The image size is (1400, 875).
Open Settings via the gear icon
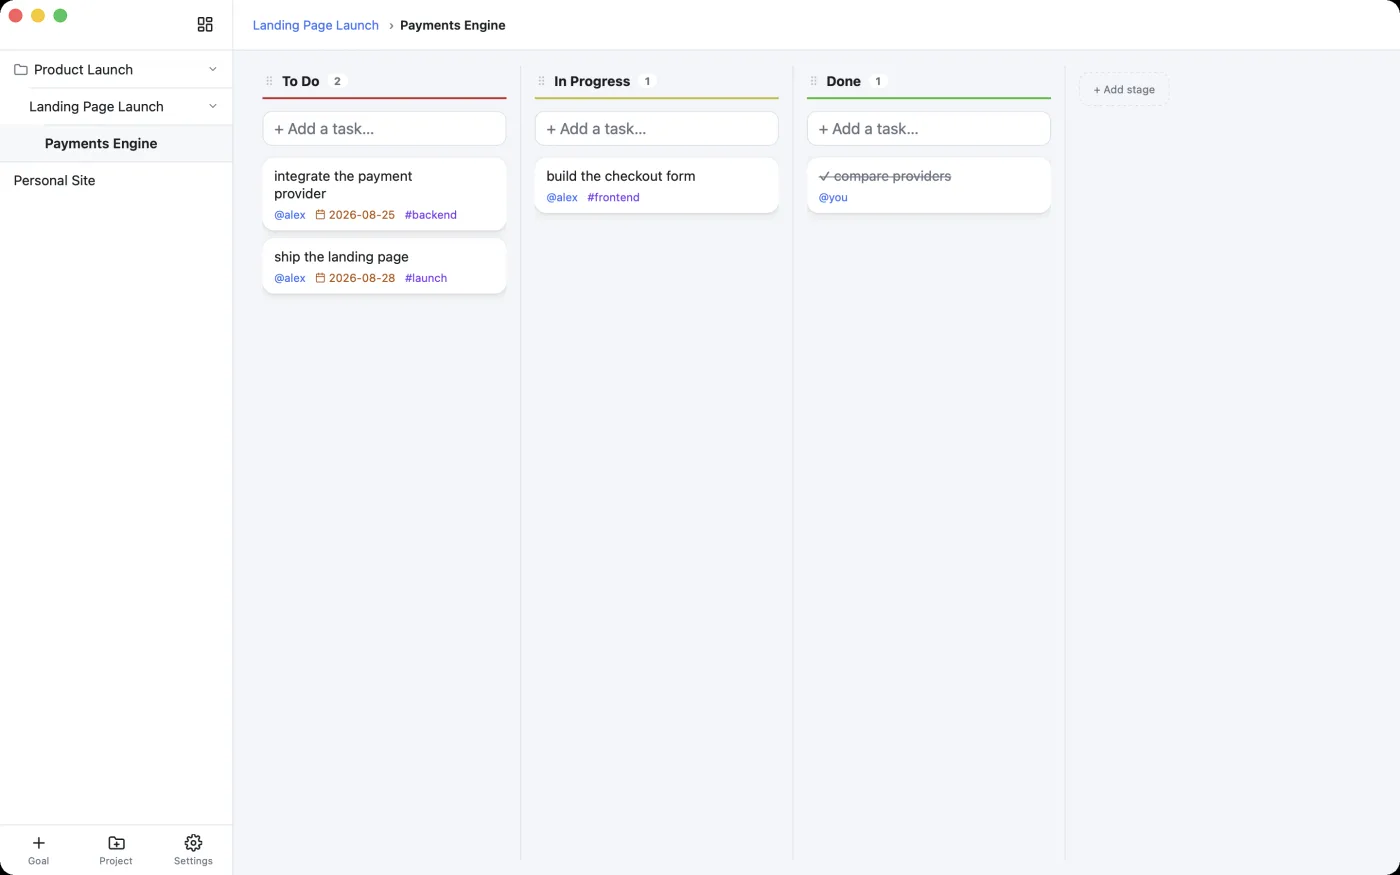click(193, 843)
